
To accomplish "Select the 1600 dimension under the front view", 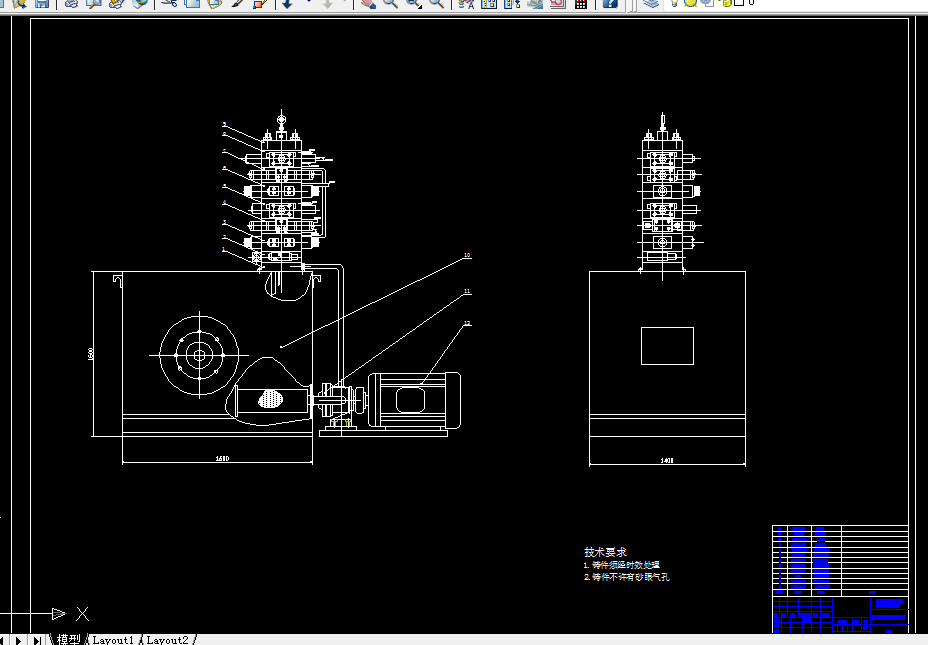I will pyautogui.click(x=222, y=459).
